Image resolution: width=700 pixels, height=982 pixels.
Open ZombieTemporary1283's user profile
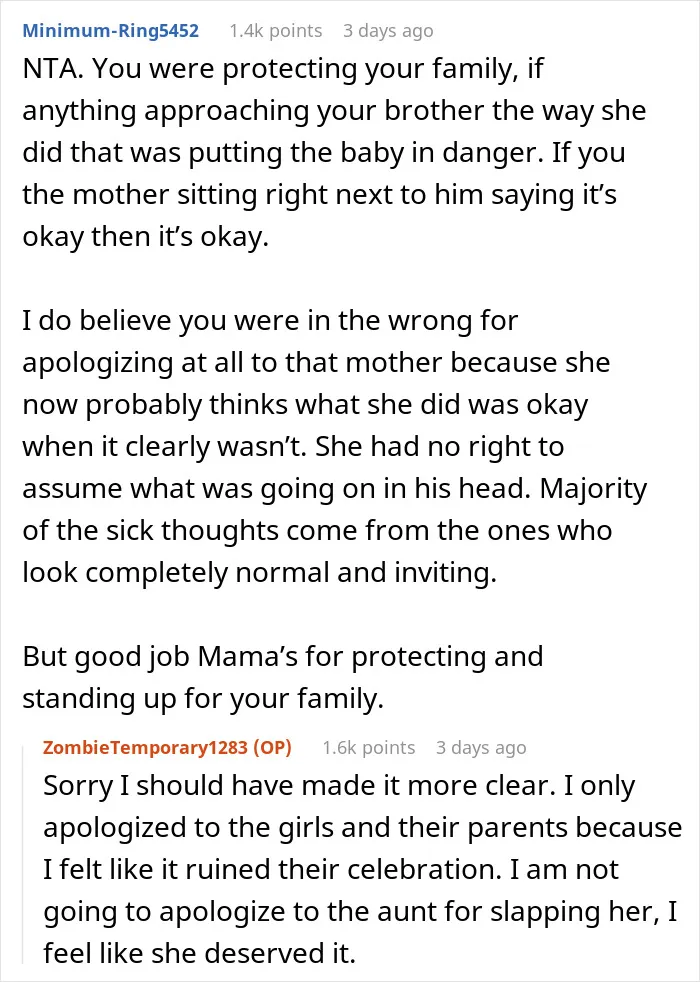pyautogui.click(x=145, y=747)
